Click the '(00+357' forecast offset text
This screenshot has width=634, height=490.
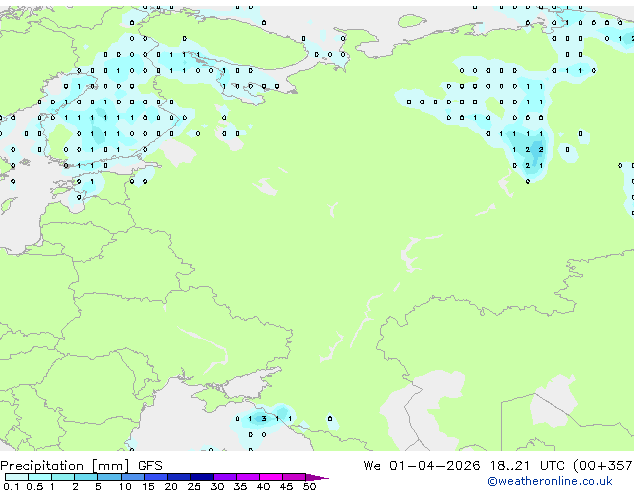coord(603,466)
